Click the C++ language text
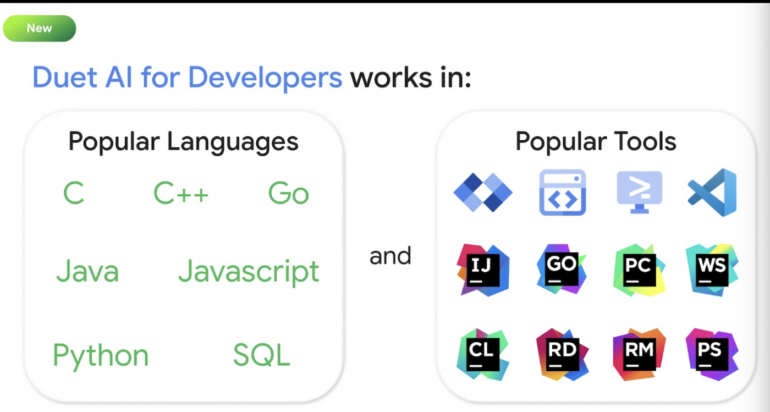770x412 pixels. [x=181, y=193]
